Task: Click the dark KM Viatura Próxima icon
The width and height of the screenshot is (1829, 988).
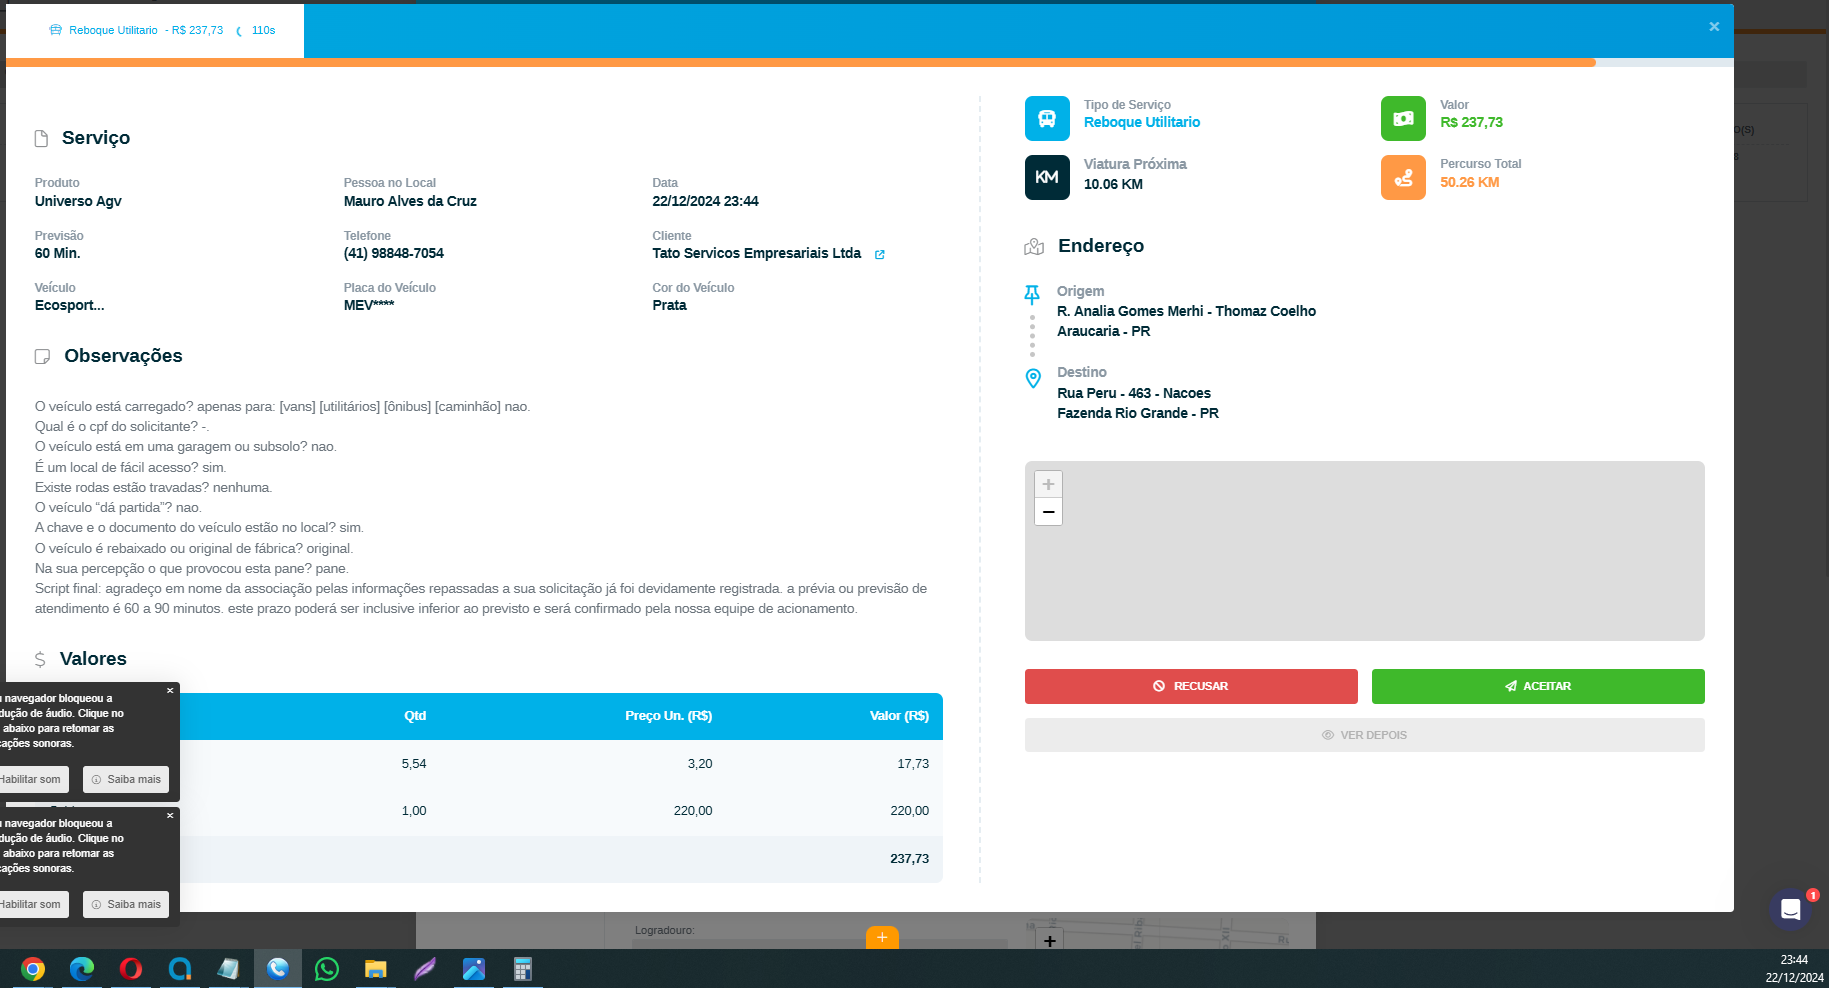Action: tap(1047, 177)
